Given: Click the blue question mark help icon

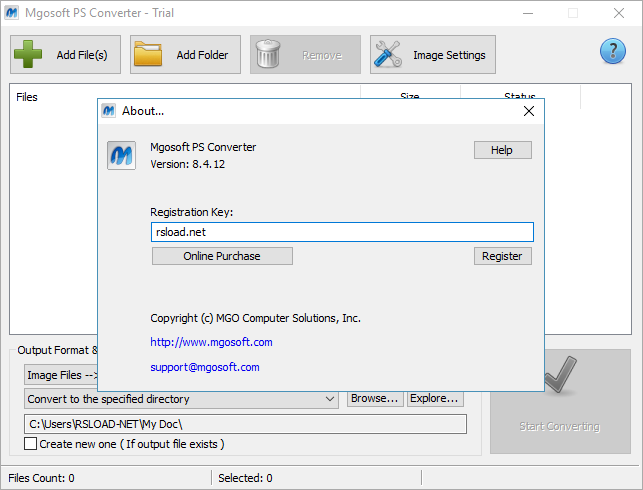Looking at the screenshot, I should click(x=612, y=52).
